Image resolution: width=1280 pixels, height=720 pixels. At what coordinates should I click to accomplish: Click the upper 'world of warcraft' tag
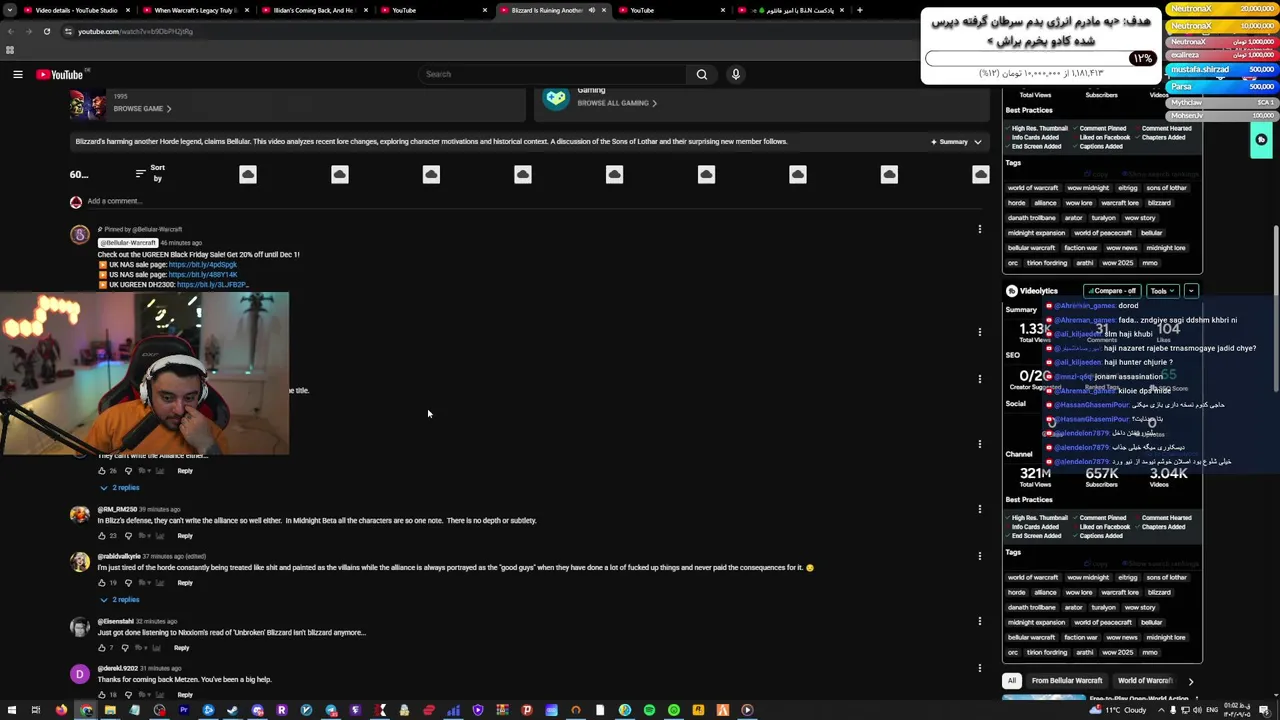tap(1032, 188)
